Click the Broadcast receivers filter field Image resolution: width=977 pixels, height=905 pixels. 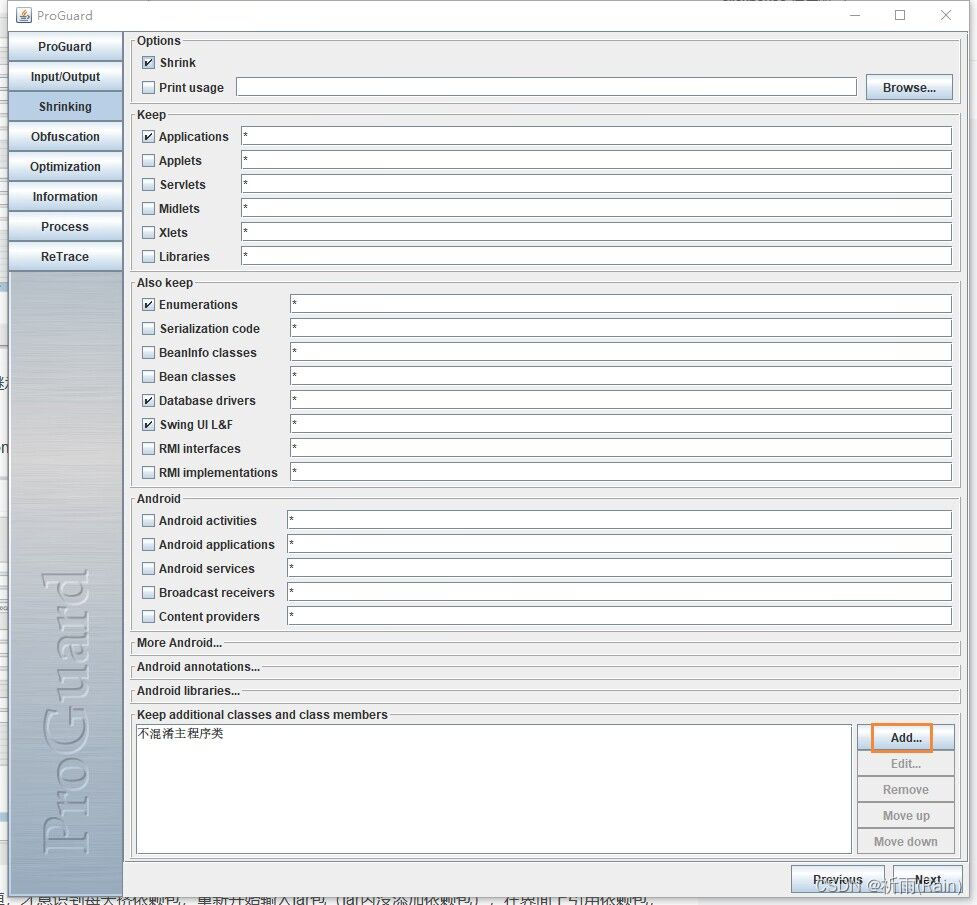click(x=619, y=591)
